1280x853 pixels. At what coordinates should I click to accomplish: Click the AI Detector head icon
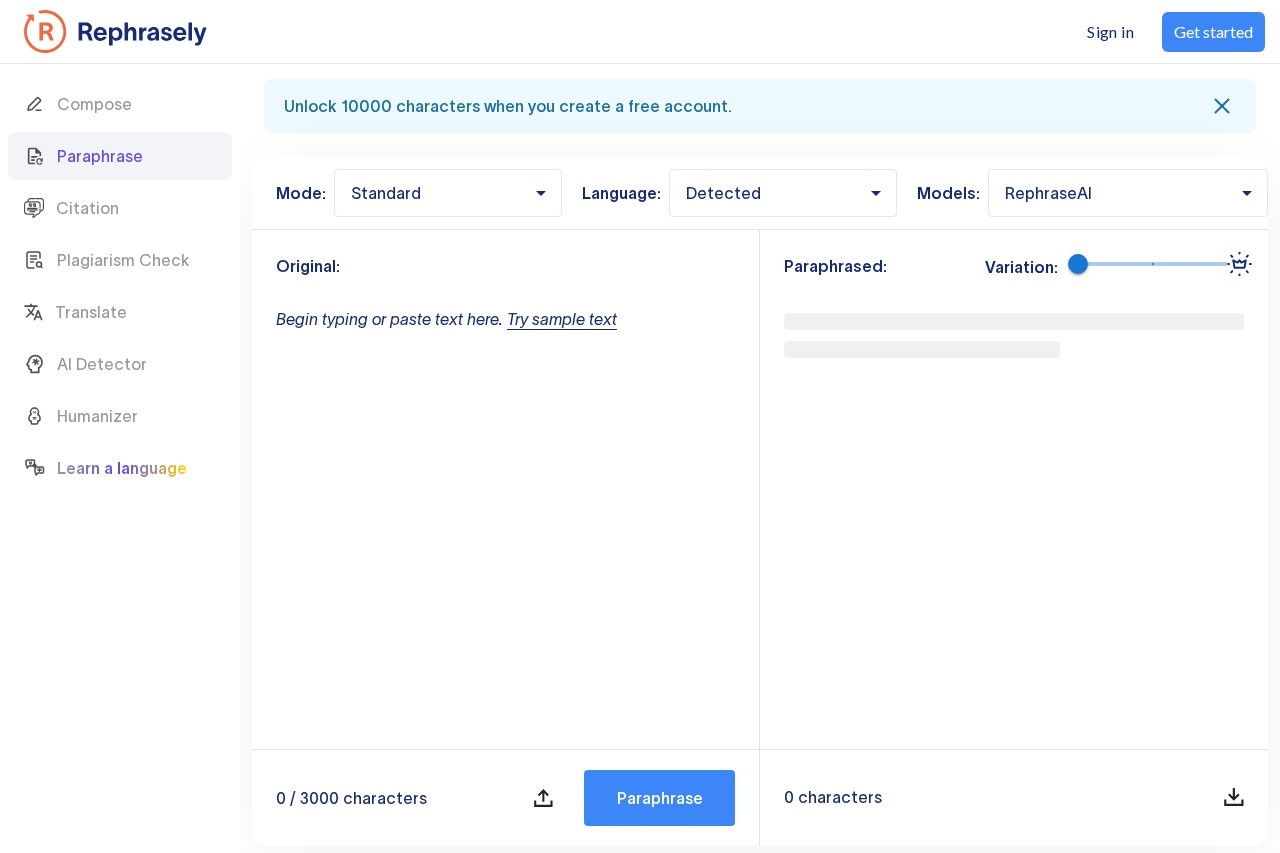(35, 364)
